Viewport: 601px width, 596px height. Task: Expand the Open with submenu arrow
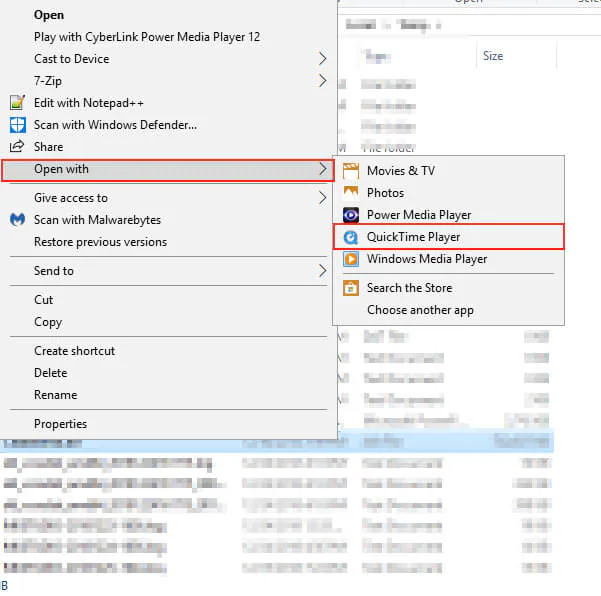pyautogui.click(x=323, y=169)
